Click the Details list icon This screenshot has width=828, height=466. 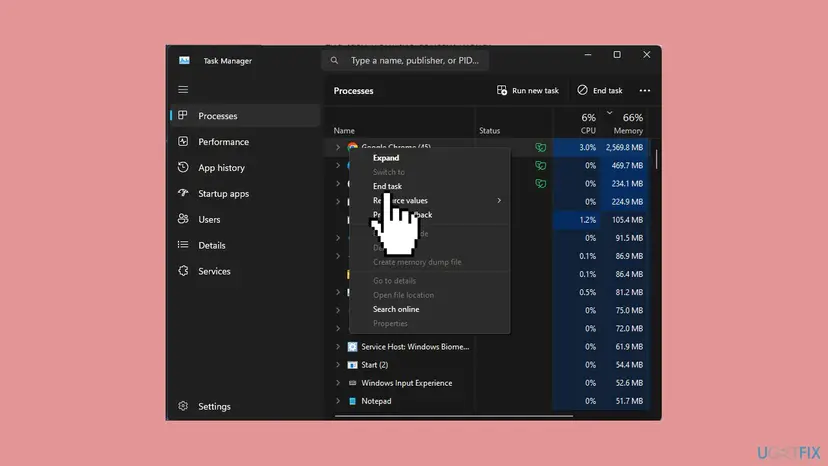pyautogui.click(x=183, y=245)
